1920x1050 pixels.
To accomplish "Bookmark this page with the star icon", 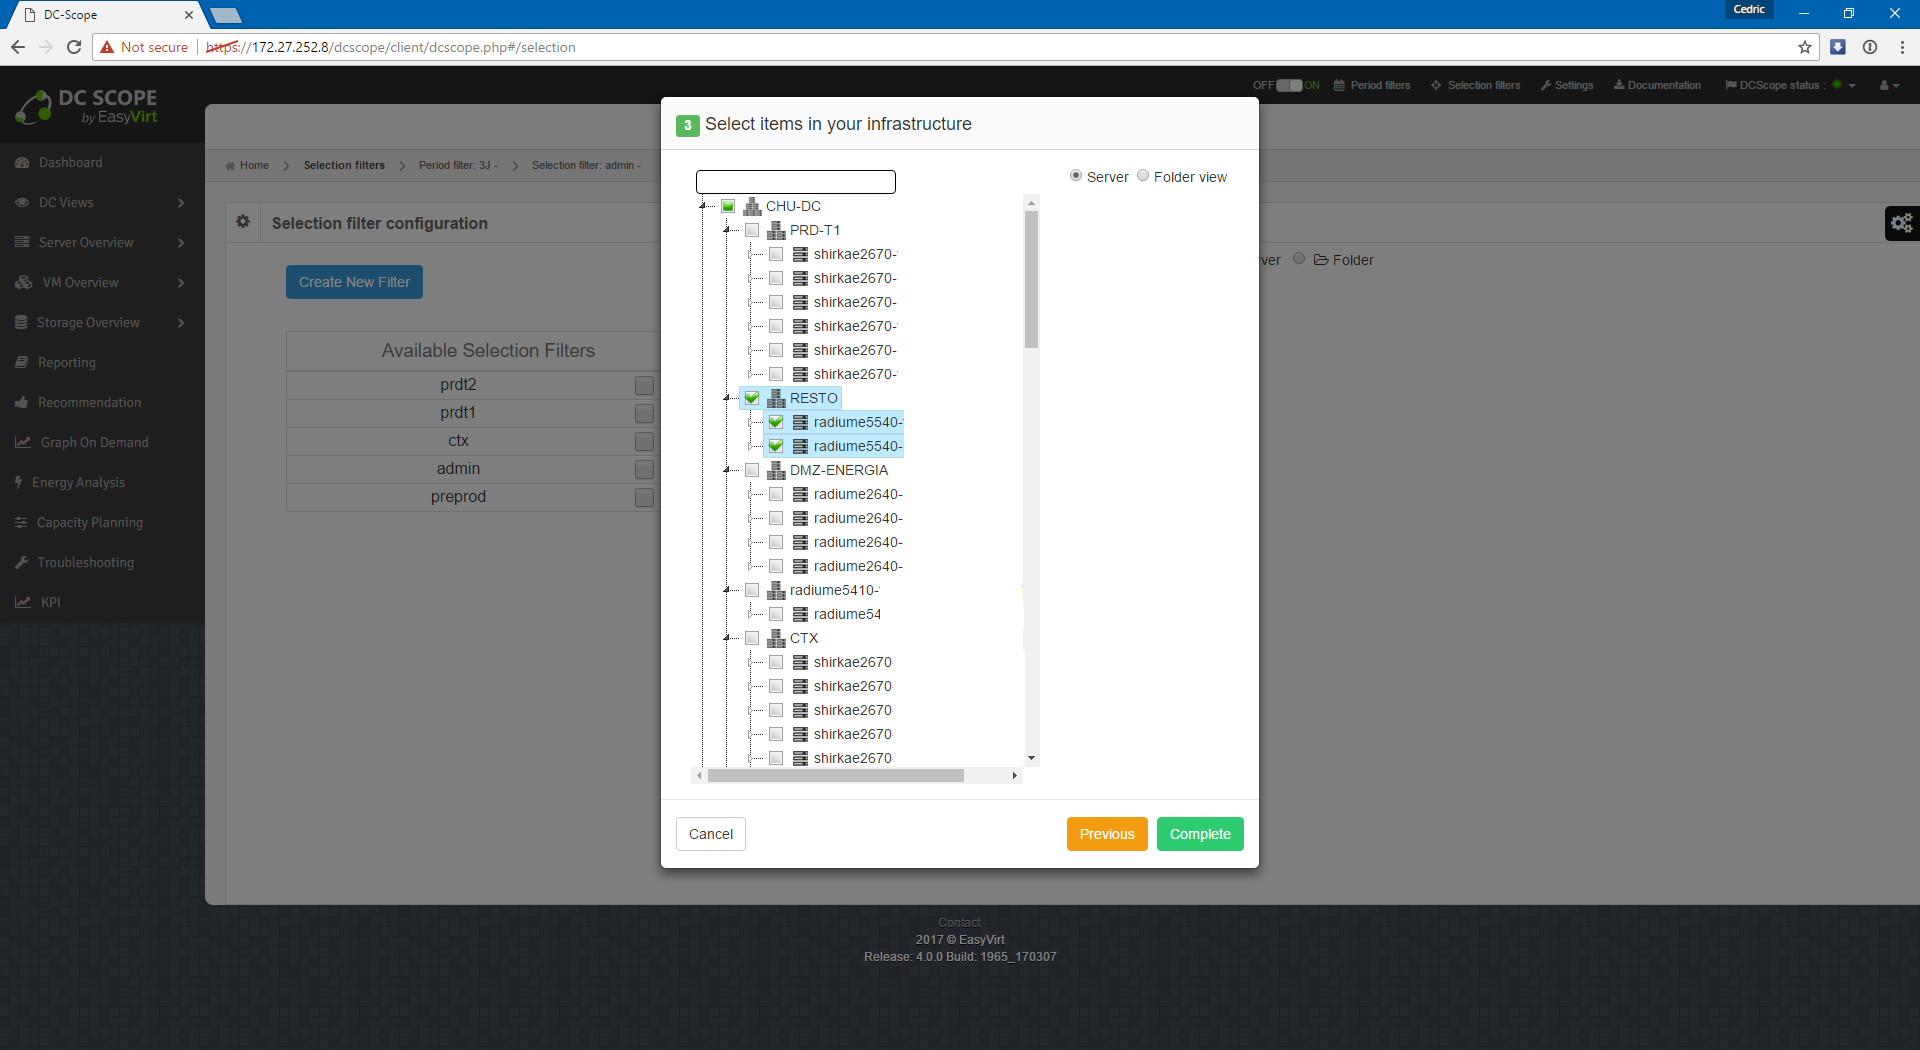I will click(1805, 47).
